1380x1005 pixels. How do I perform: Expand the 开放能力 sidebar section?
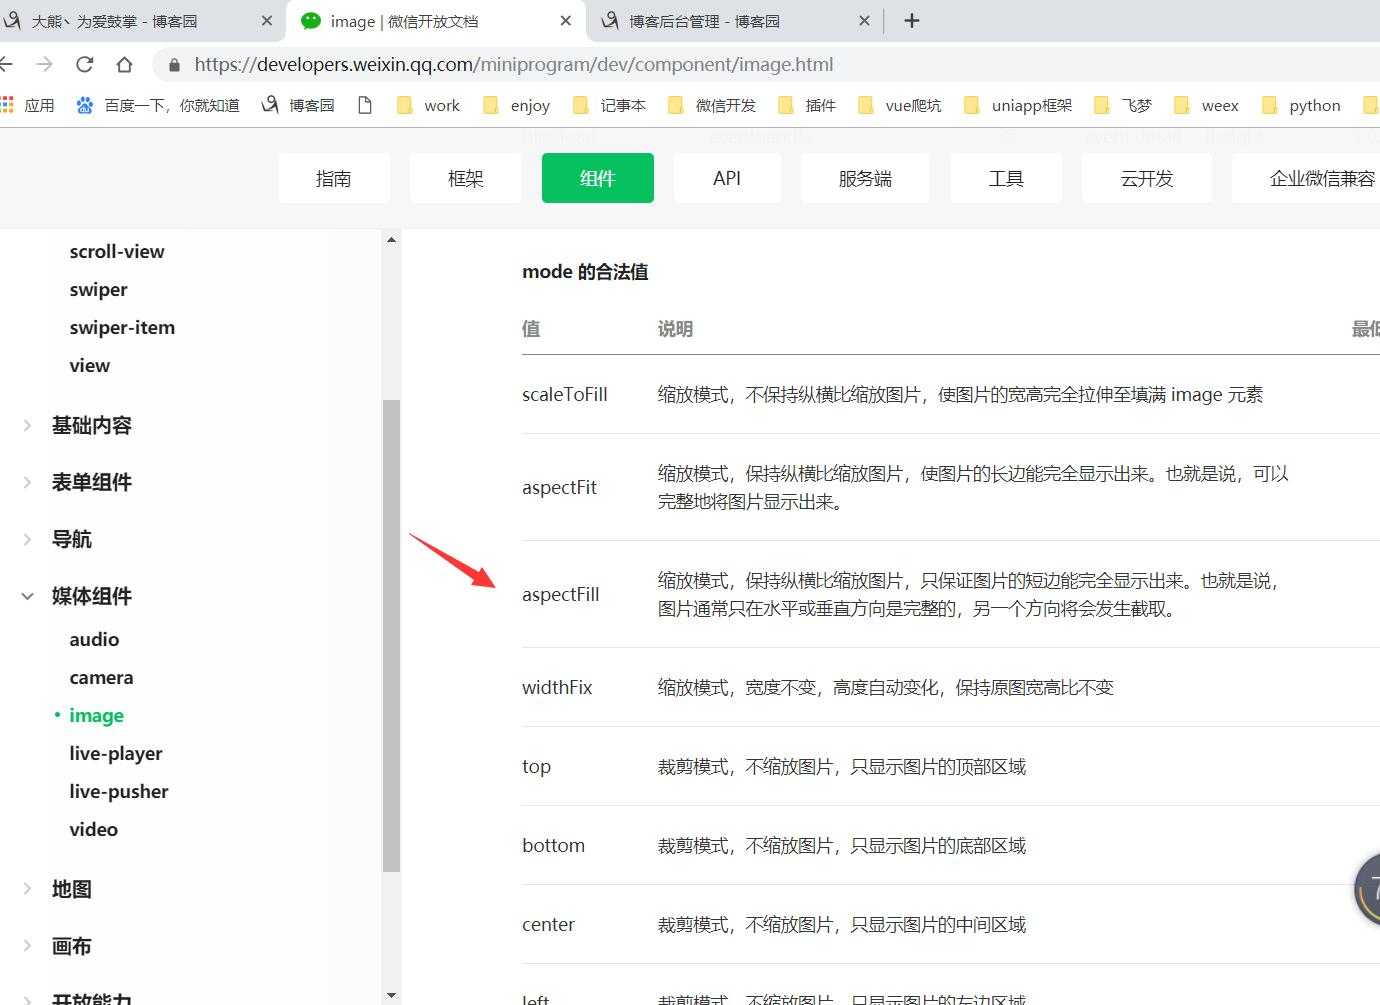coord(92,998)
